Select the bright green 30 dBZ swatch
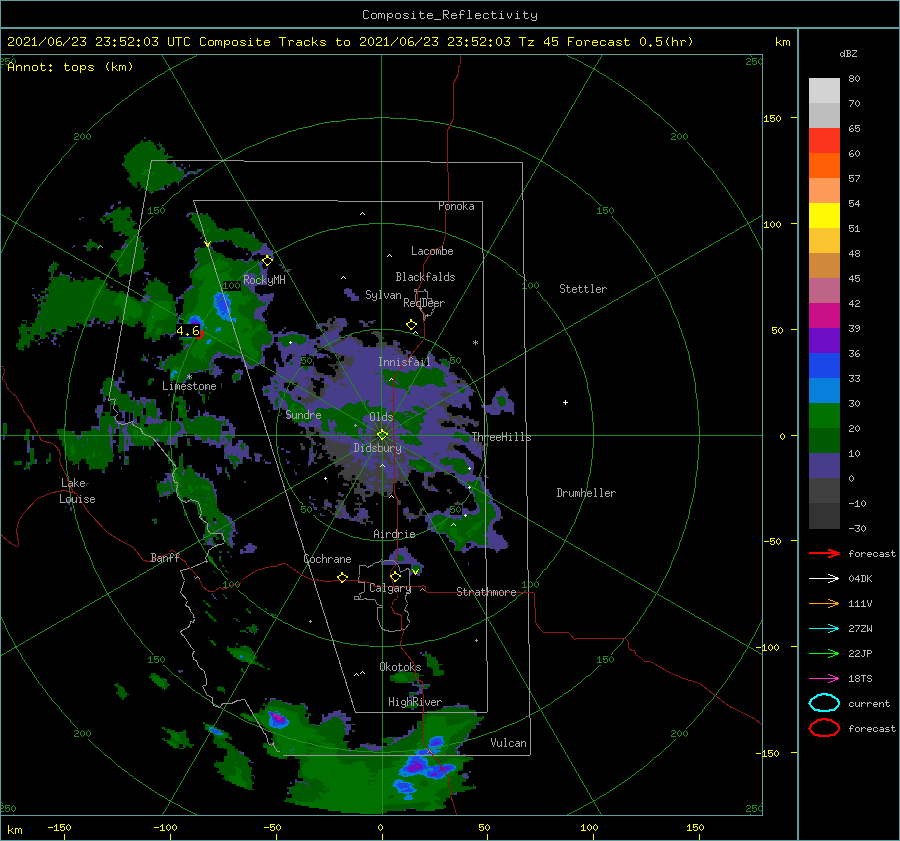 pos(824,415)
